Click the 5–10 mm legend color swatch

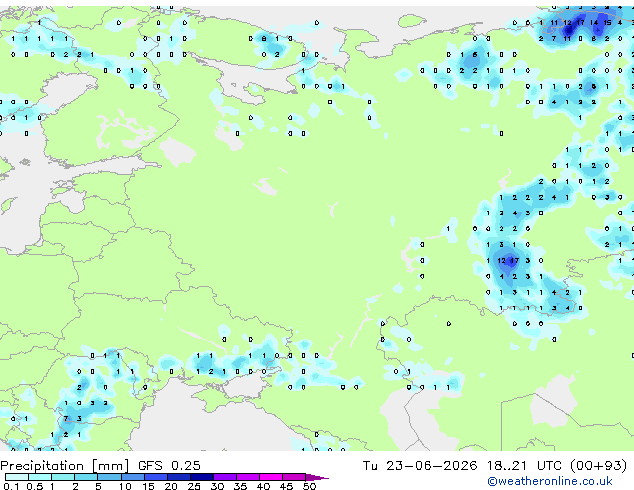110,477
